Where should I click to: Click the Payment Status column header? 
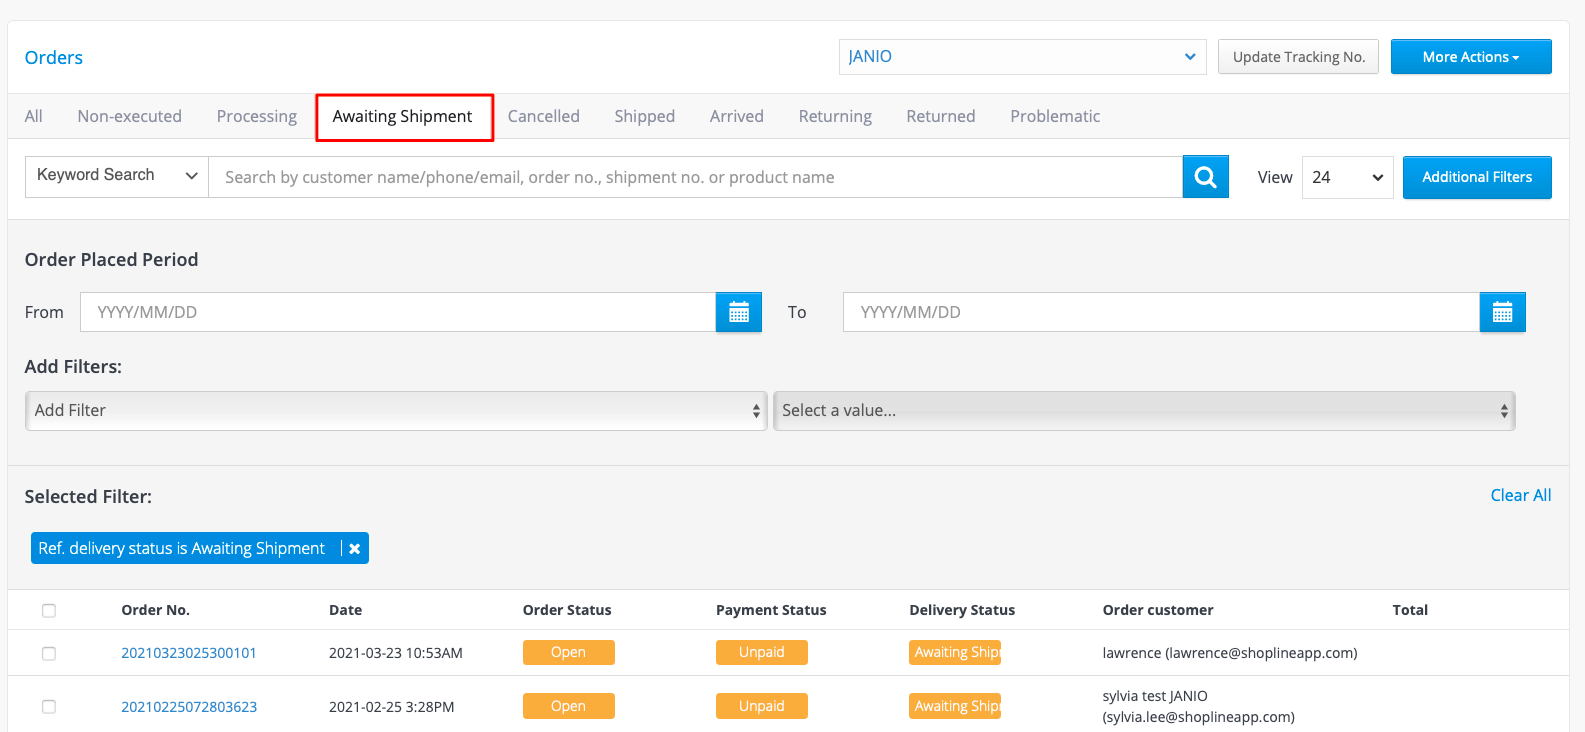tap(771, 610)
